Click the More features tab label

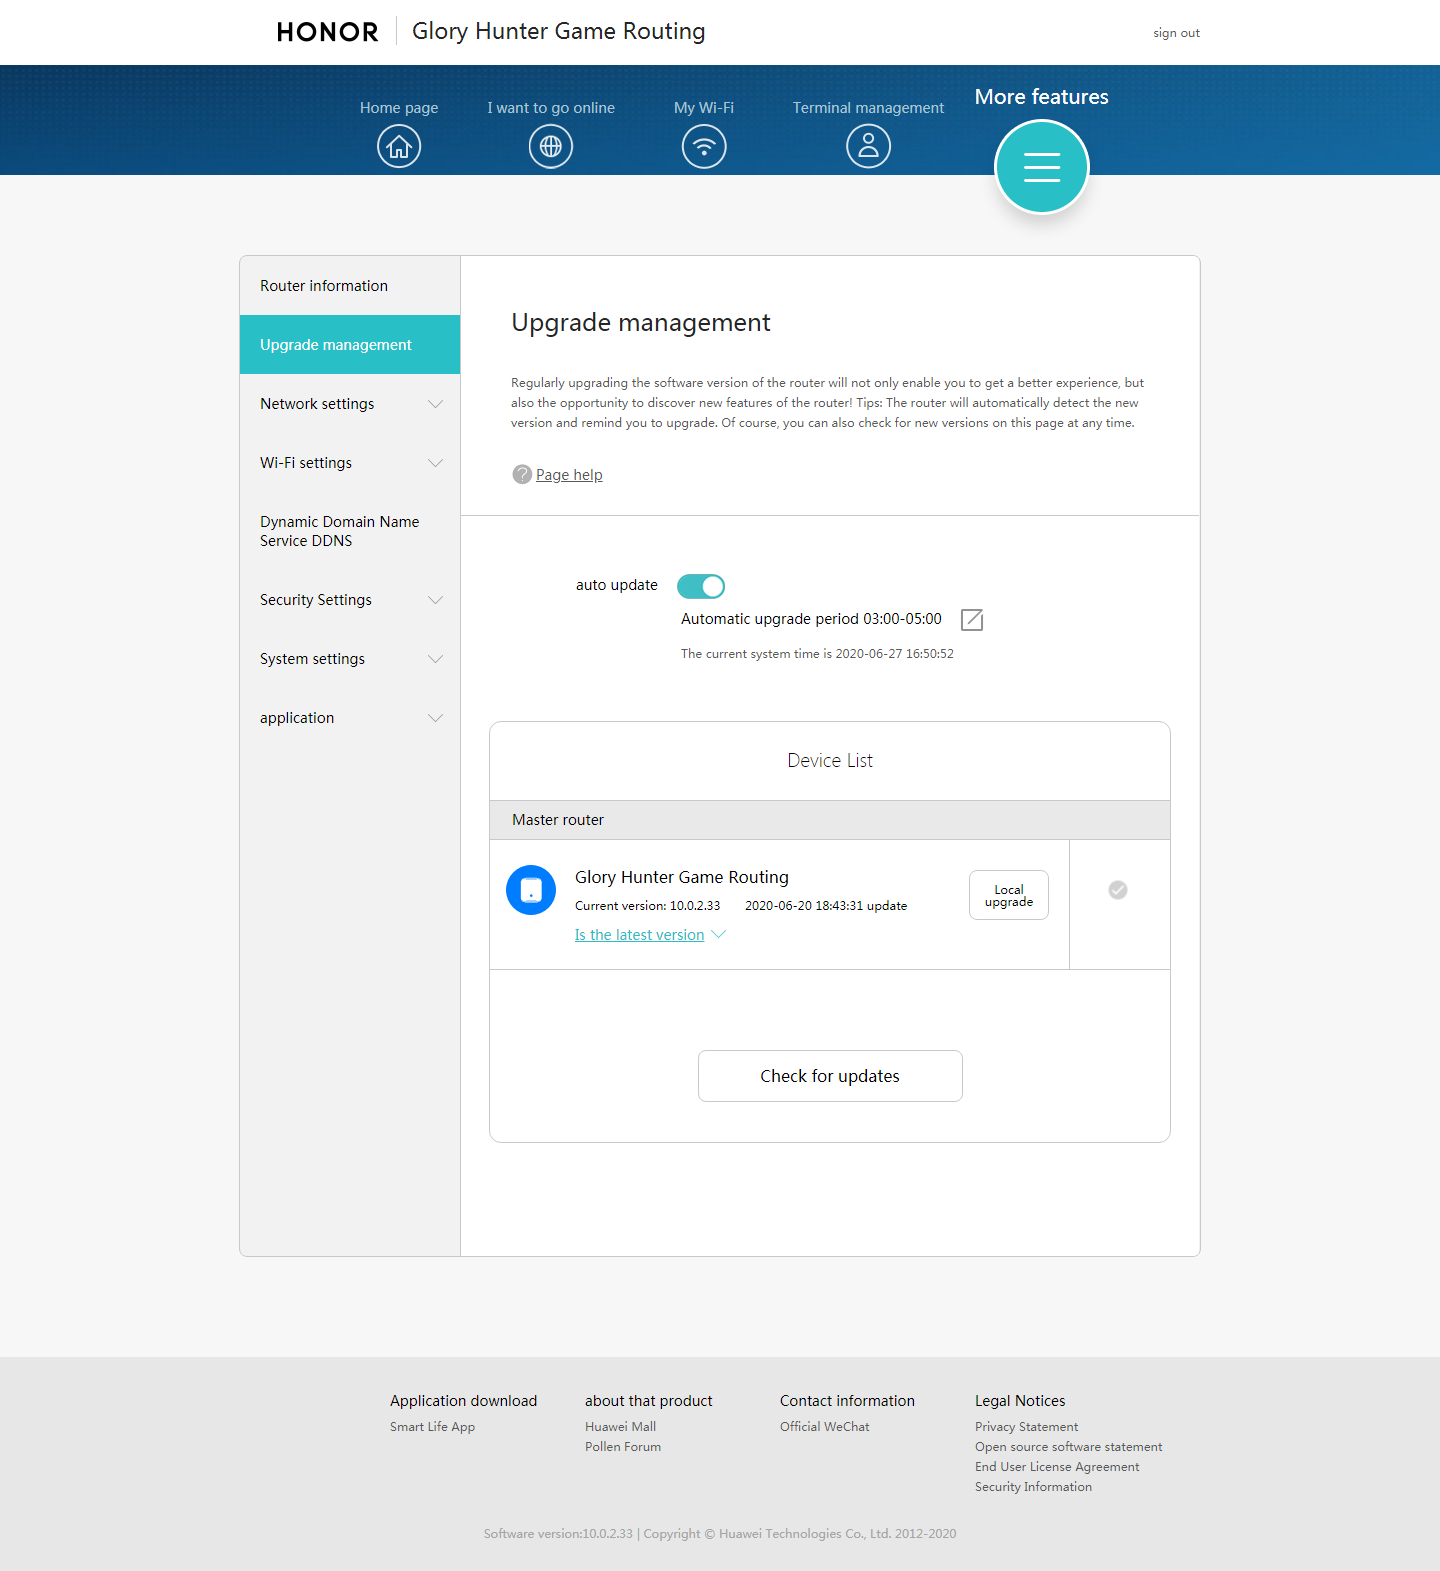(1042, 97)
